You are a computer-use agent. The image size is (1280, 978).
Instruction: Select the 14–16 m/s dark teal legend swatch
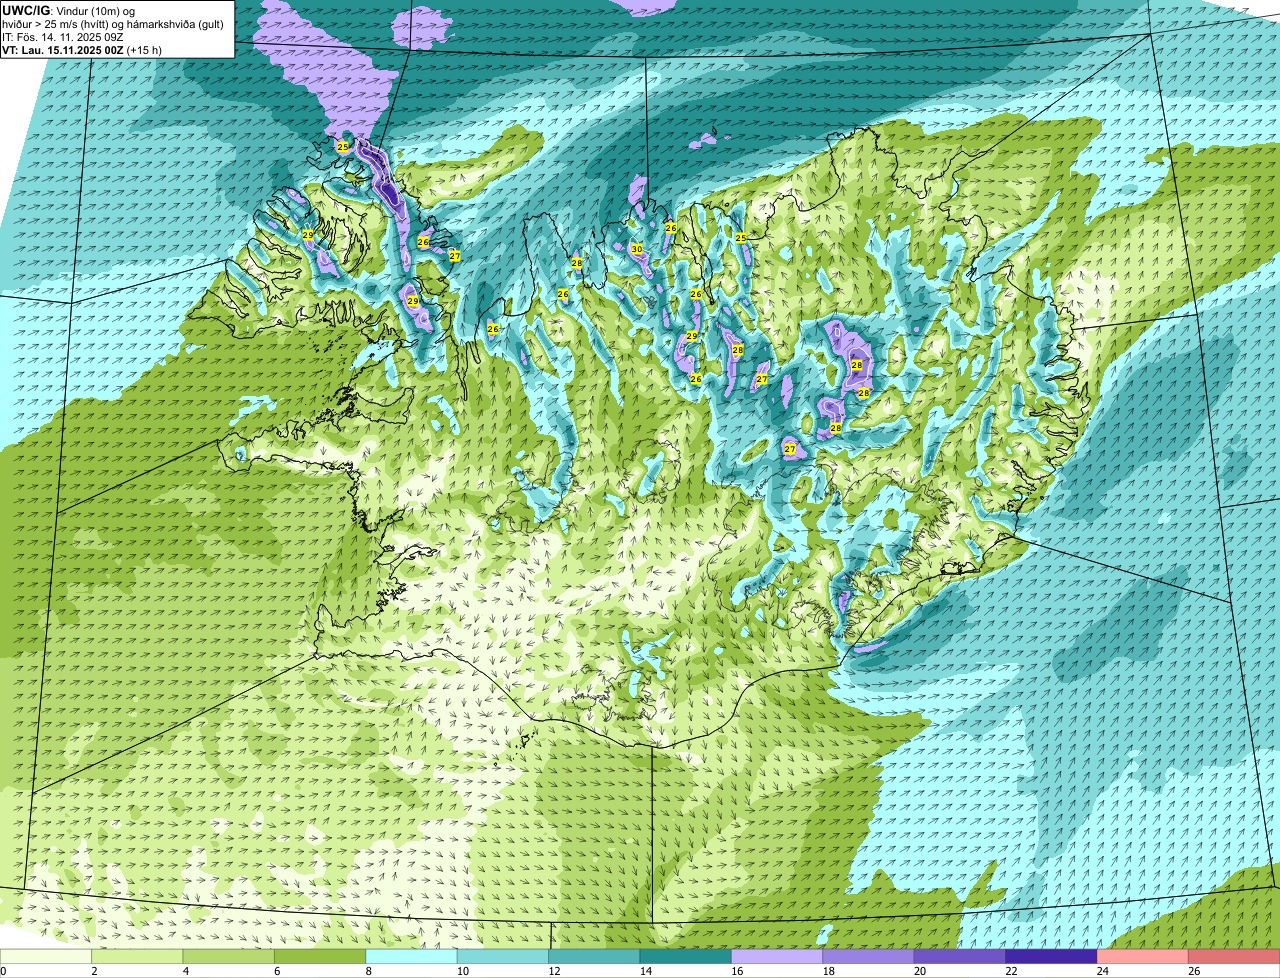pyautogui.click(x=686, y=956)
